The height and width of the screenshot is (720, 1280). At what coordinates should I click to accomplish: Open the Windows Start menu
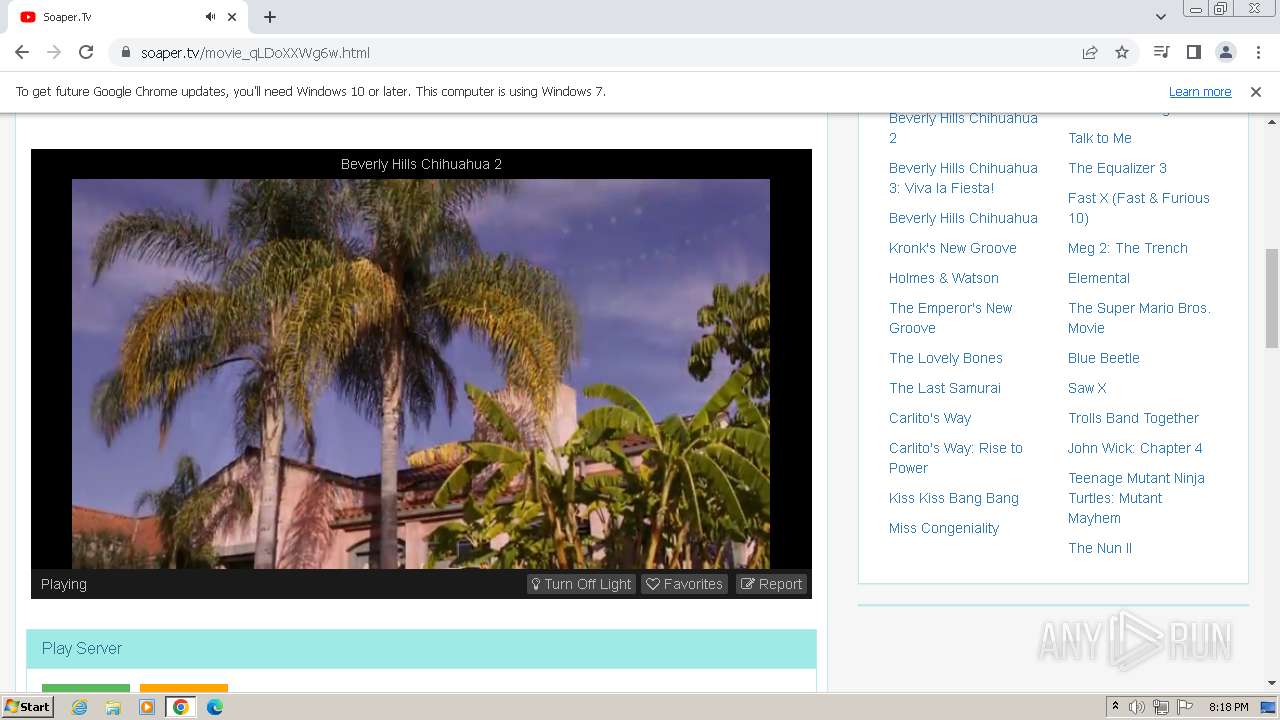click(x=27, y=707)
